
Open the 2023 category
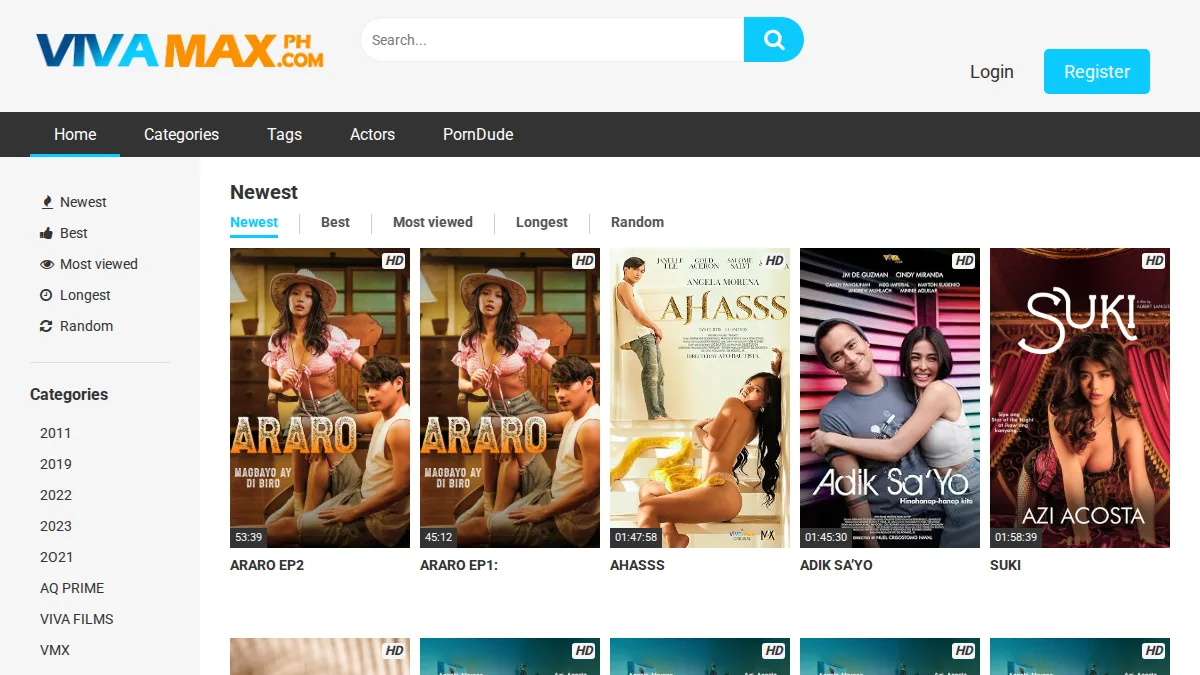click(56, 526)
